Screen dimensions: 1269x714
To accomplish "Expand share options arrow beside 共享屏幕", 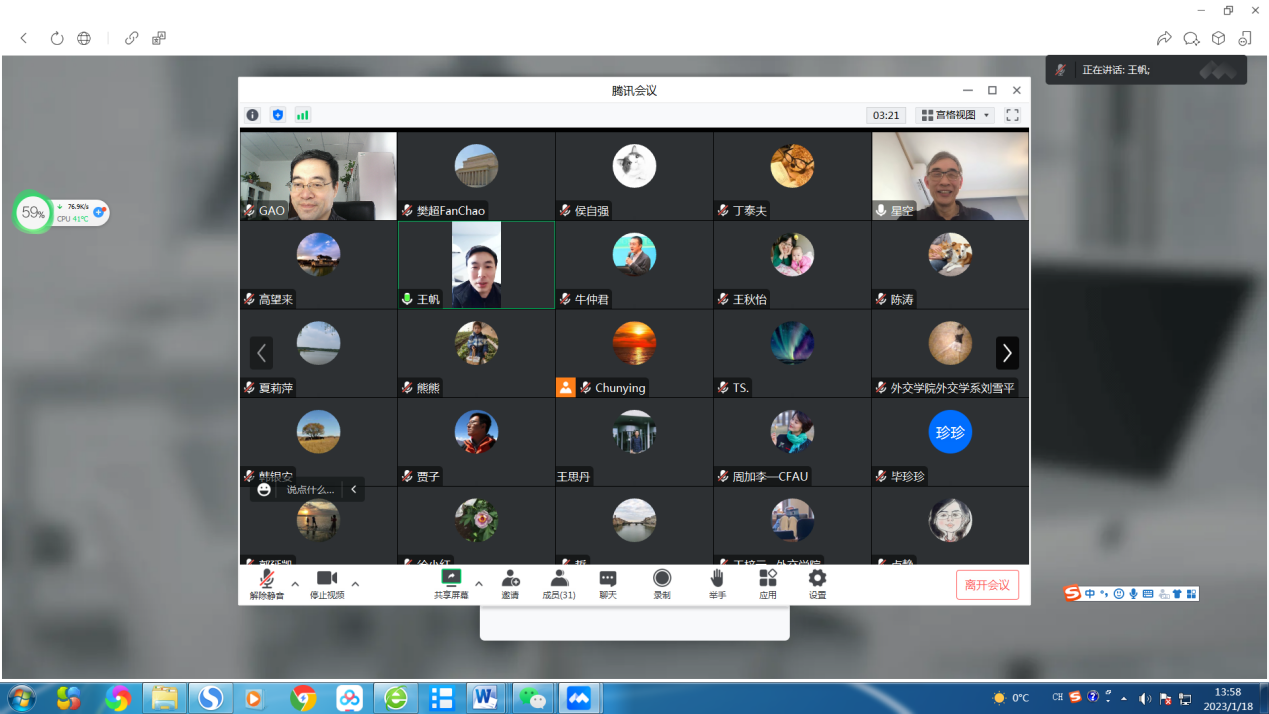I will point(479,584).
